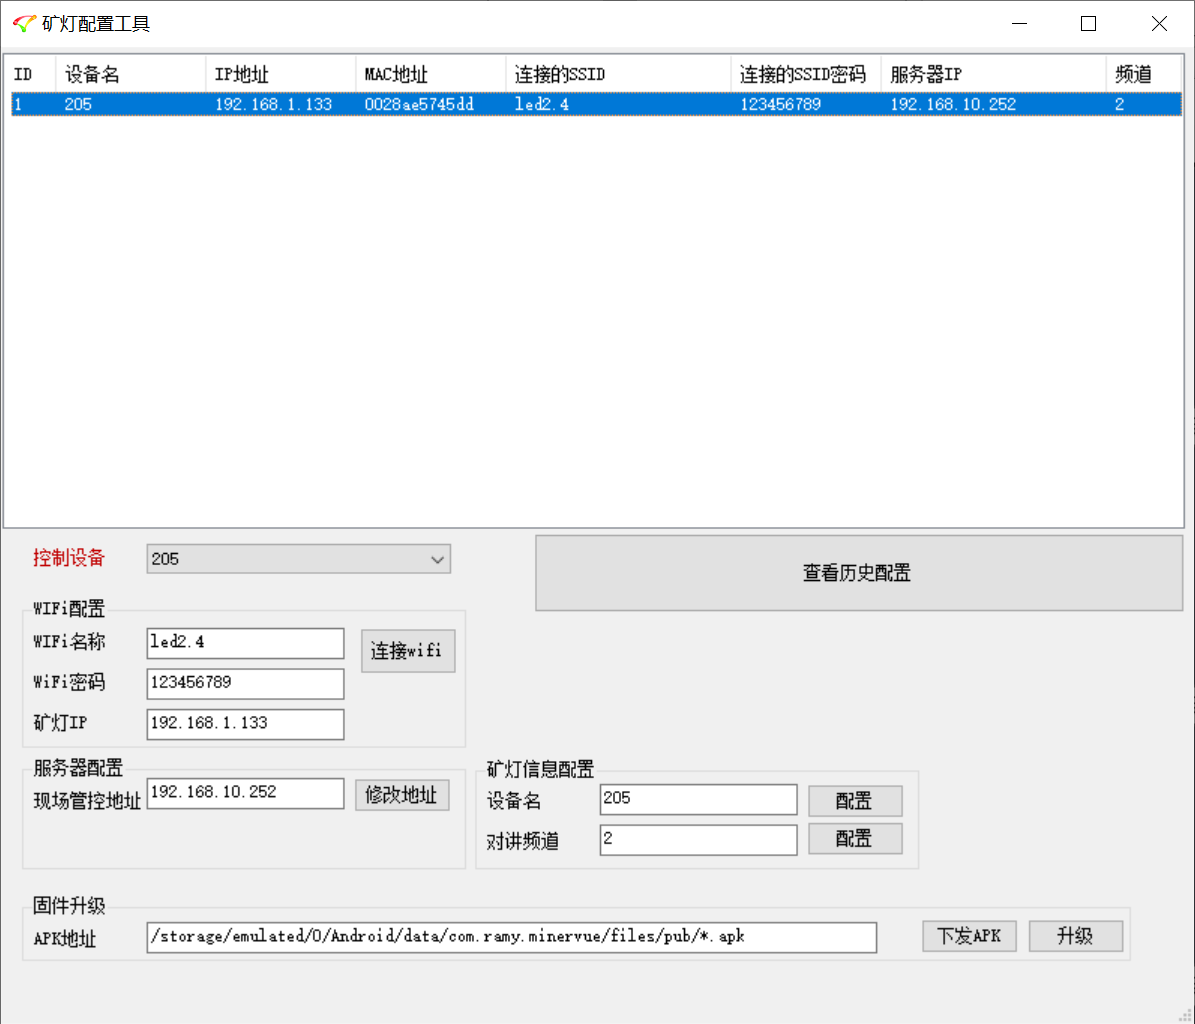
Task: Open the 控制设备 dropdown
Action: (298, 559)
